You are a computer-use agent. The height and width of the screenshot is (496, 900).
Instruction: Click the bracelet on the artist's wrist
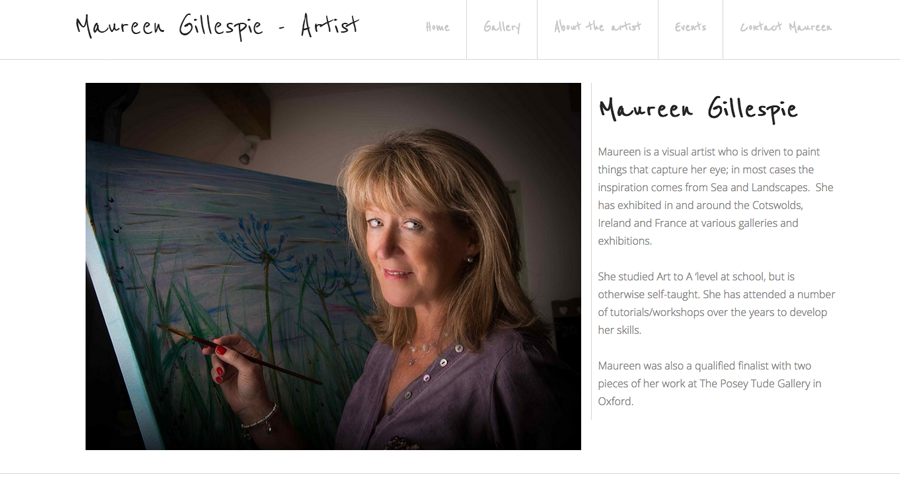click(260, 420)
